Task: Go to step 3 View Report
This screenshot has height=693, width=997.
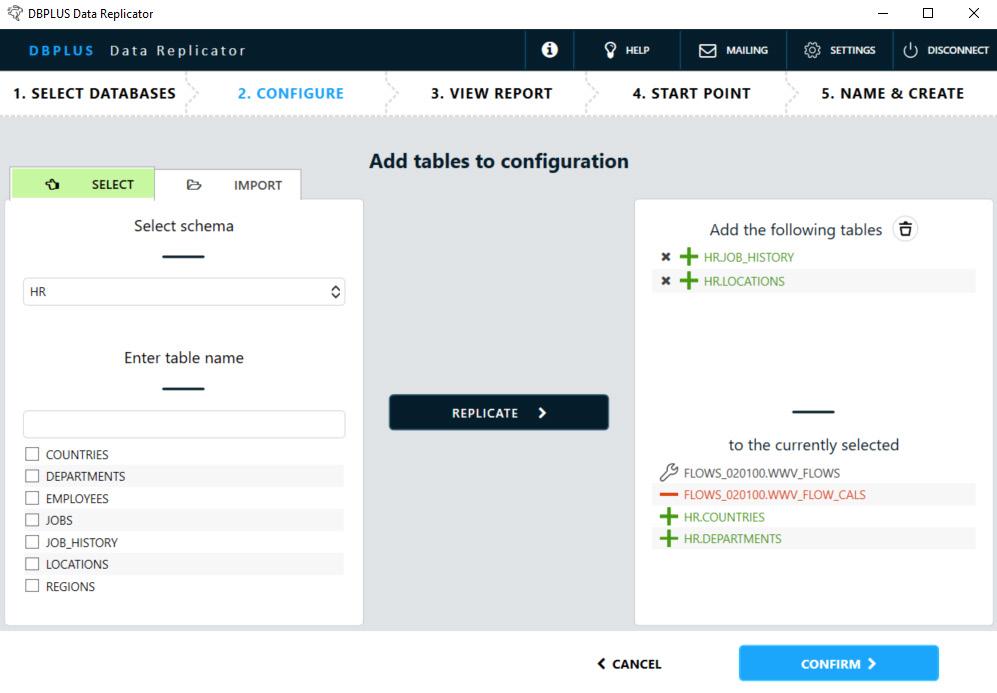Action: tap(492, 93)
